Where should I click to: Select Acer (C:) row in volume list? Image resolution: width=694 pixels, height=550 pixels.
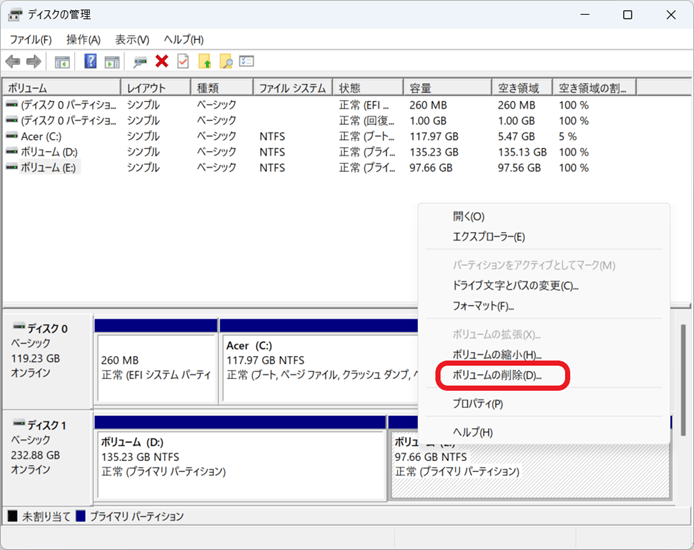tap(41, 136)
